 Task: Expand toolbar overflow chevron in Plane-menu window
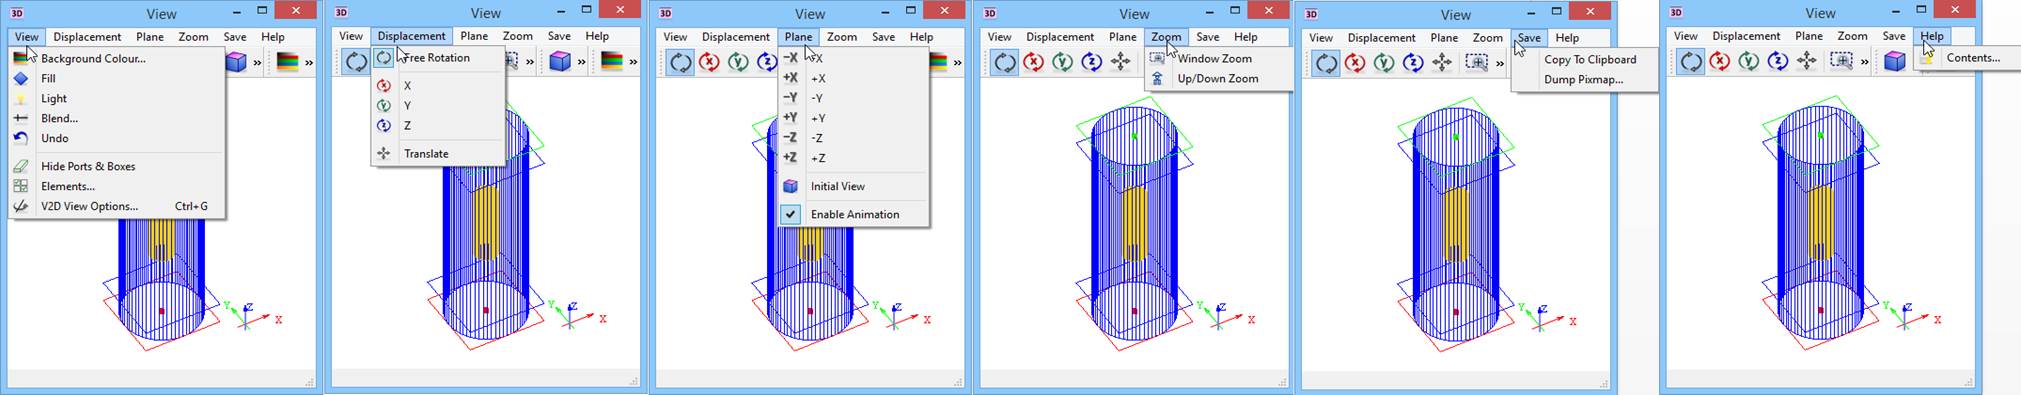957,62
